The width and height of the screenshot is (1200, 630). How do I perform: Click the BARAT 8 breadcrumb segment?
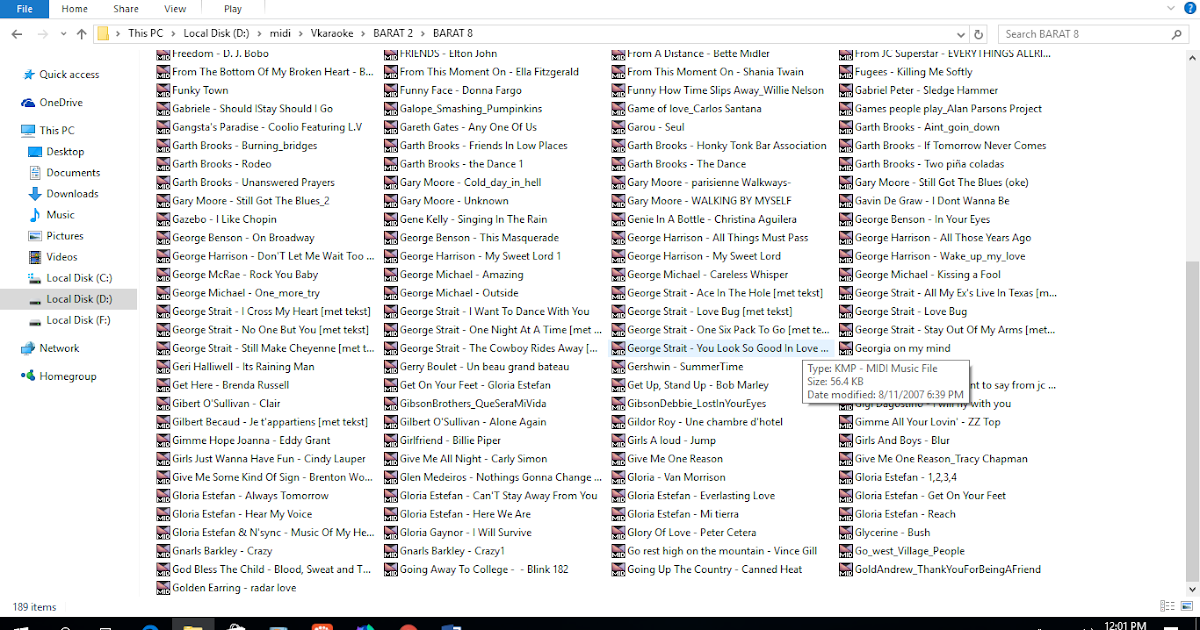point(454,34)
